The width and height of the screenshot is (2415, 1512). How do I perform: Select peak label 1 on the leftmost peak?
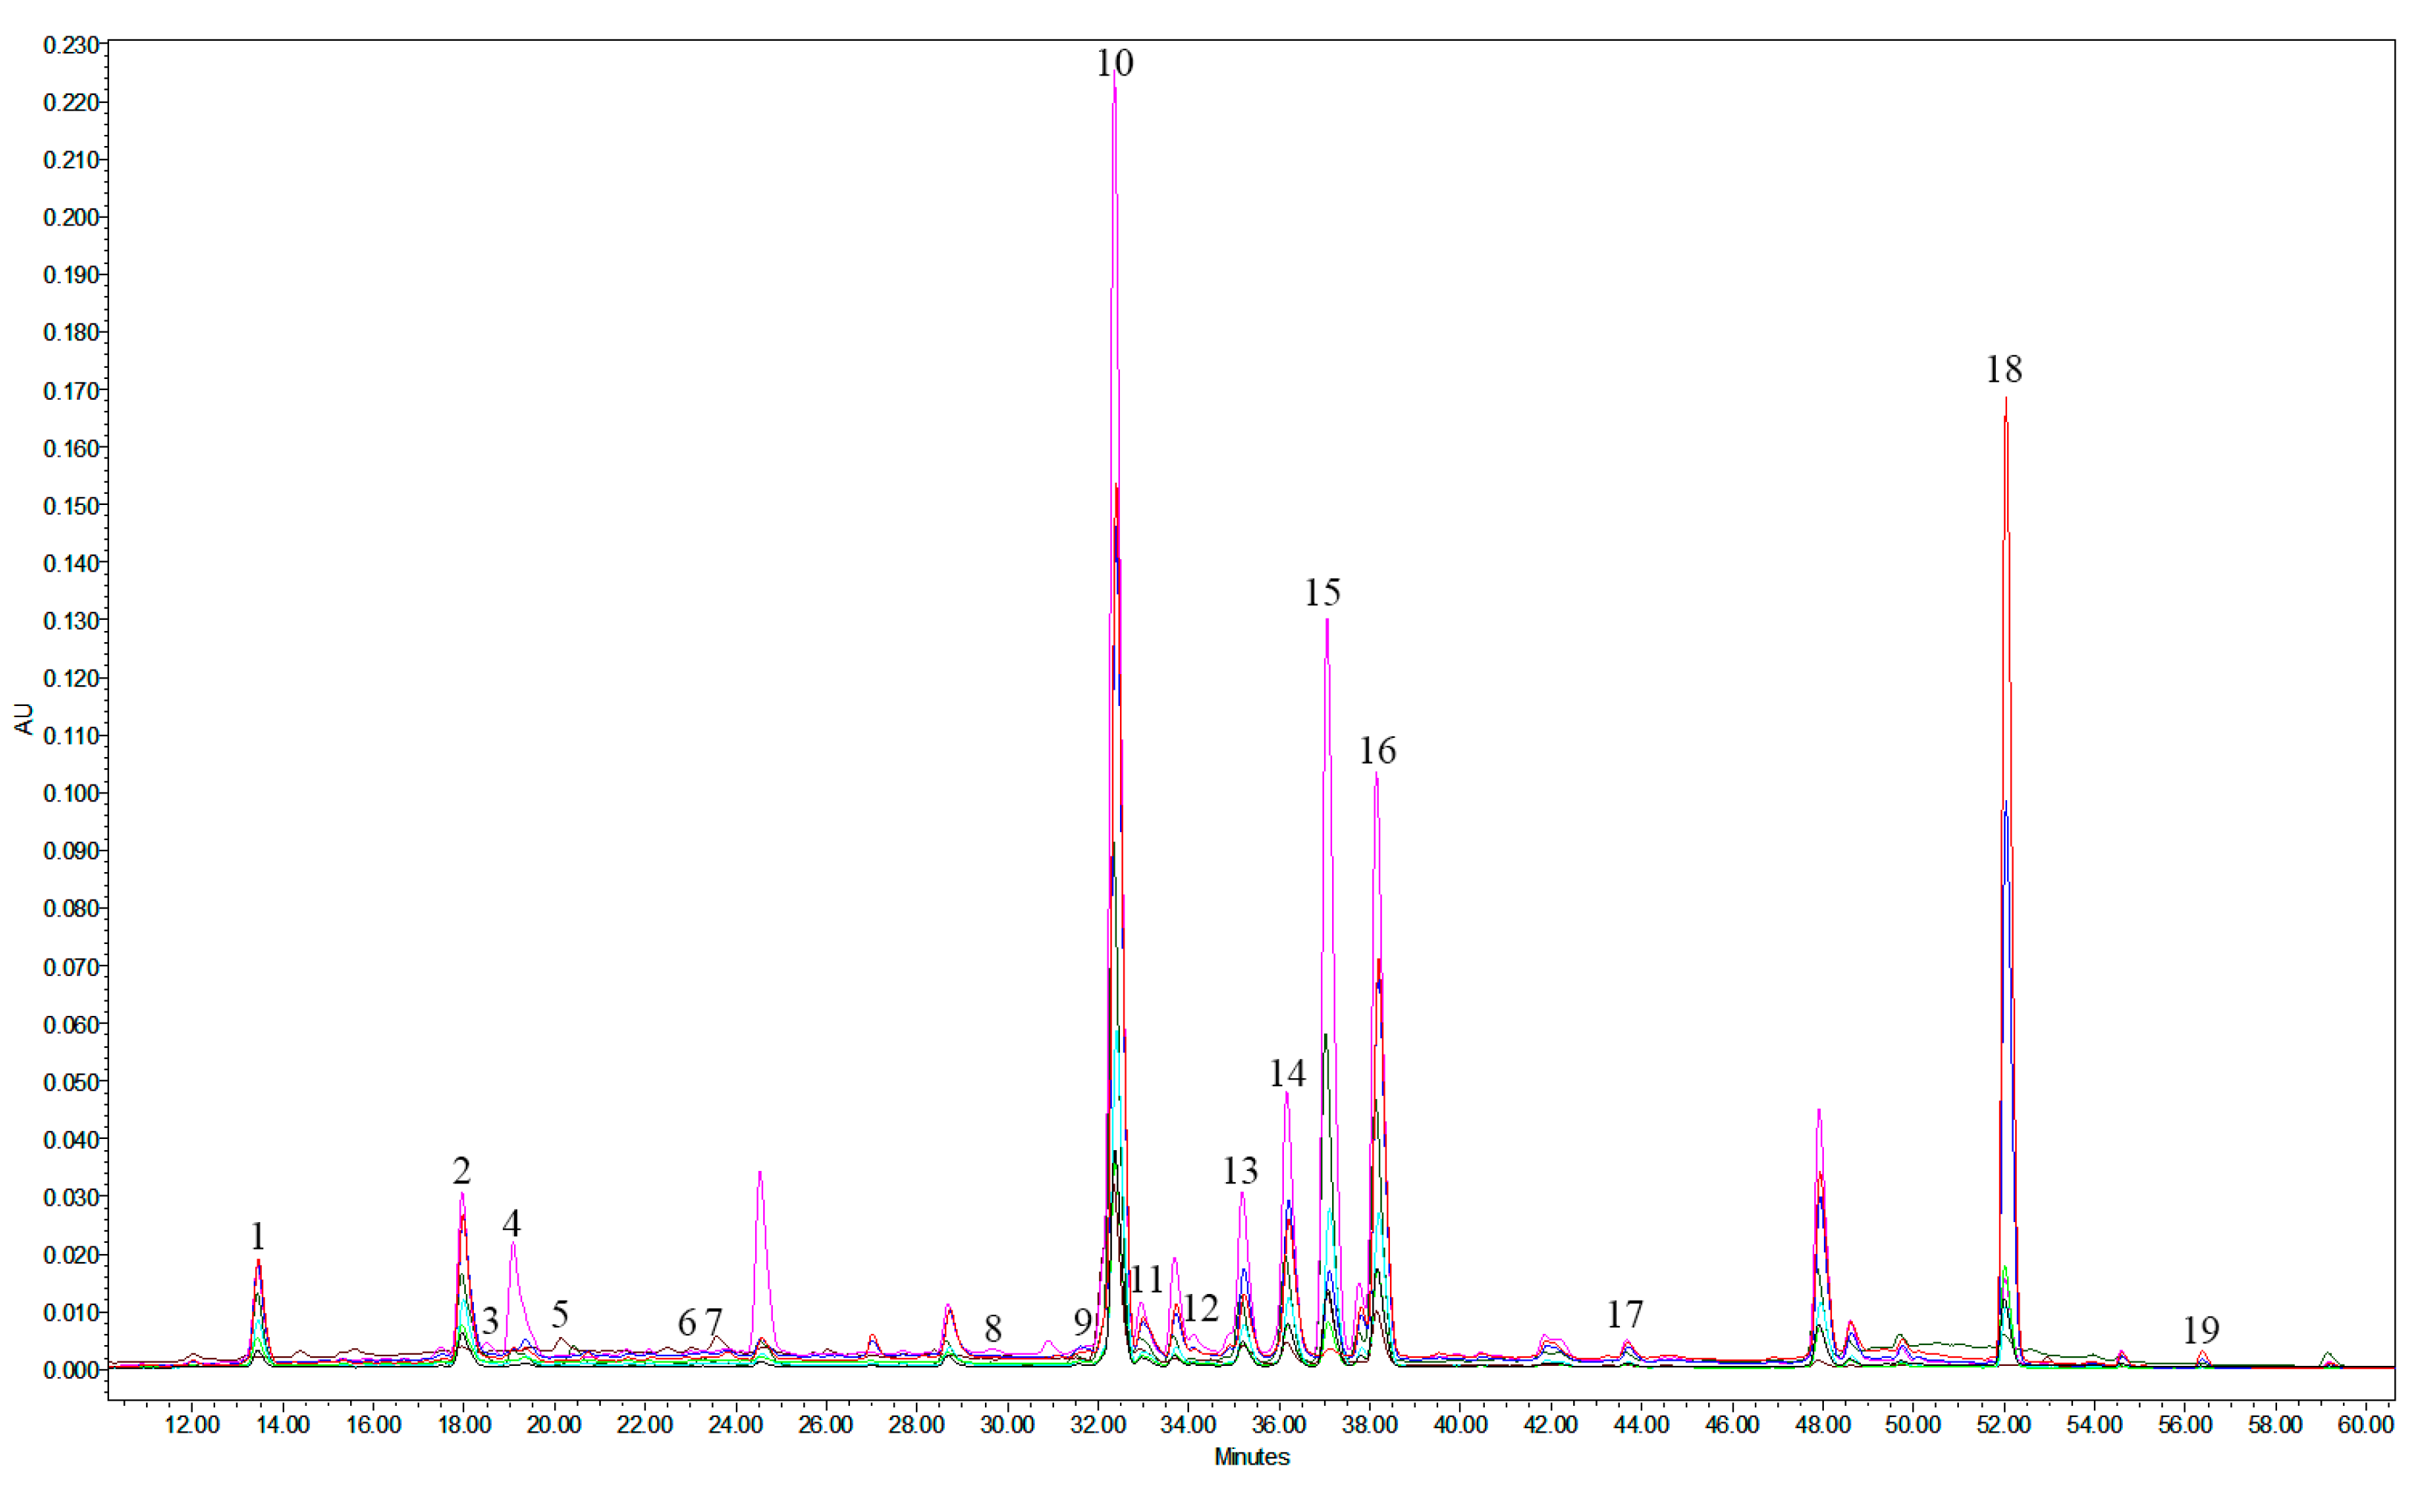coord(257,1236)
